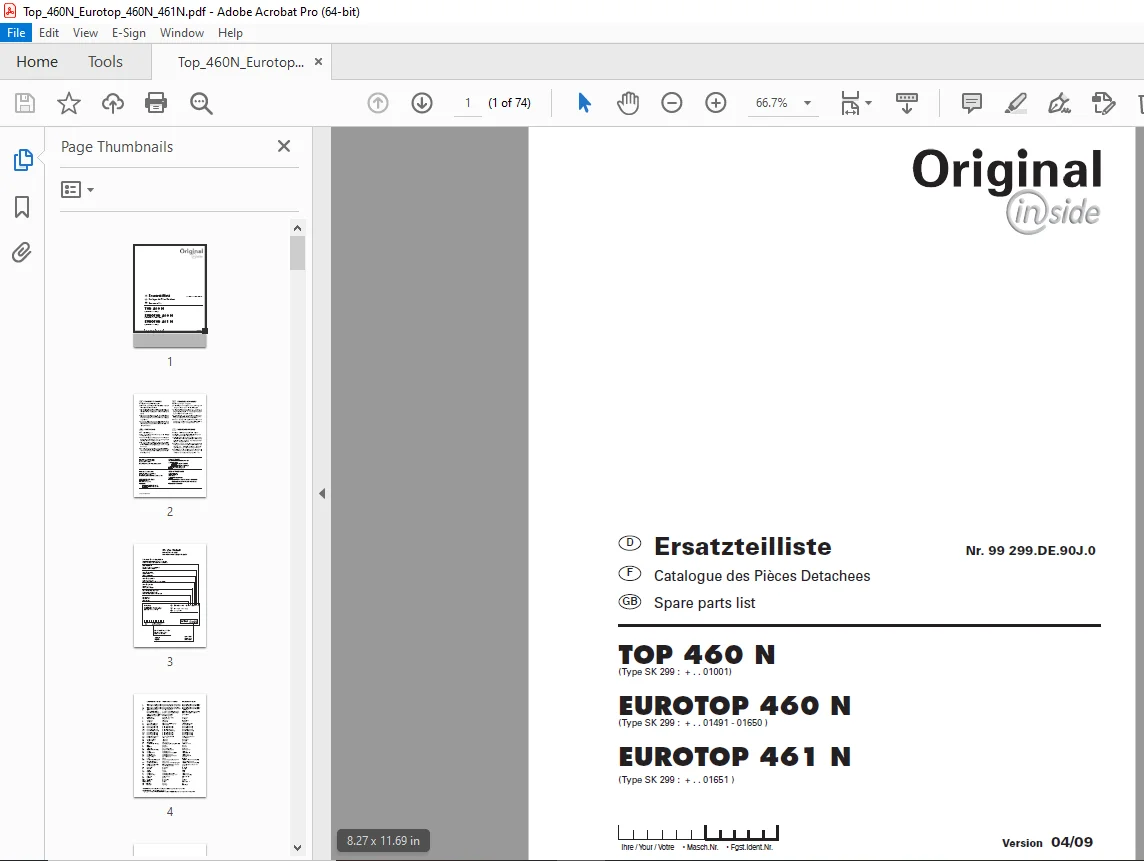
Task: Enable scrolling mode icon
Action: pos(907,103)
